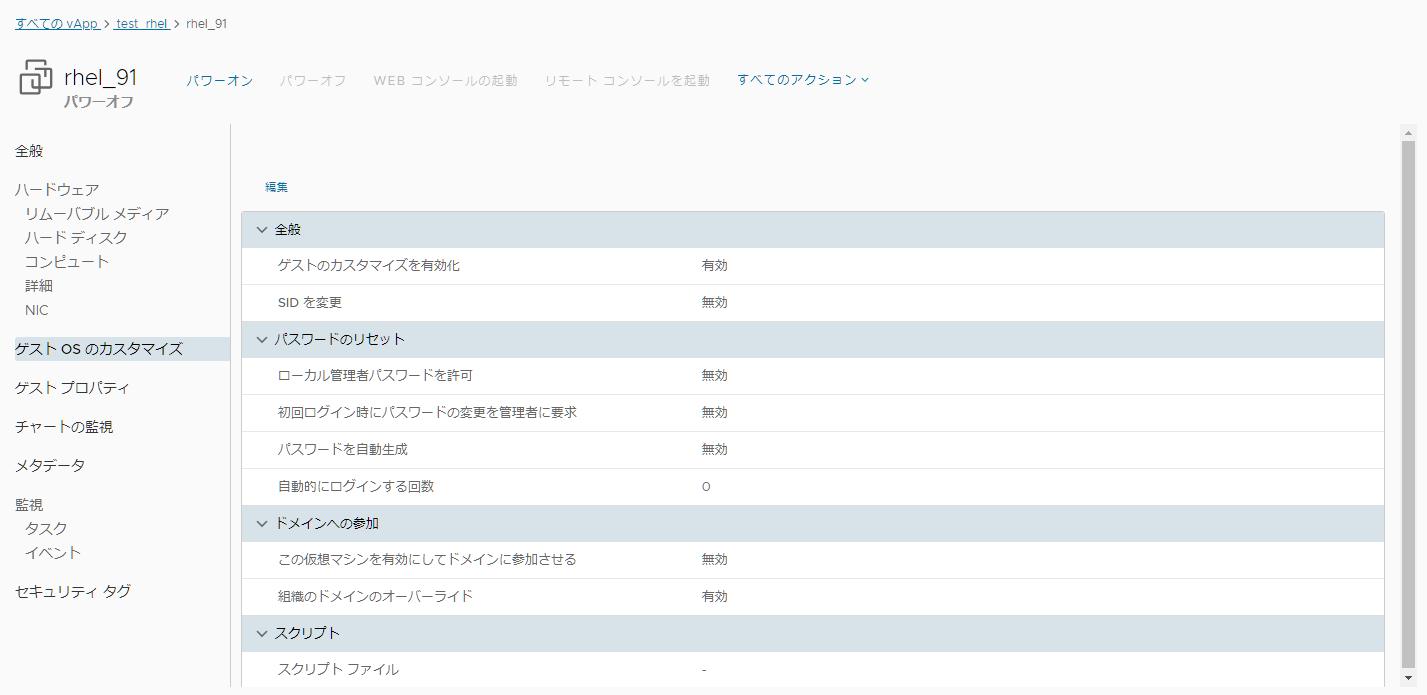Select ハード ディスク sidebar item
The height and width of the screenshot is (695, 1427).
(x=76, y=237)
